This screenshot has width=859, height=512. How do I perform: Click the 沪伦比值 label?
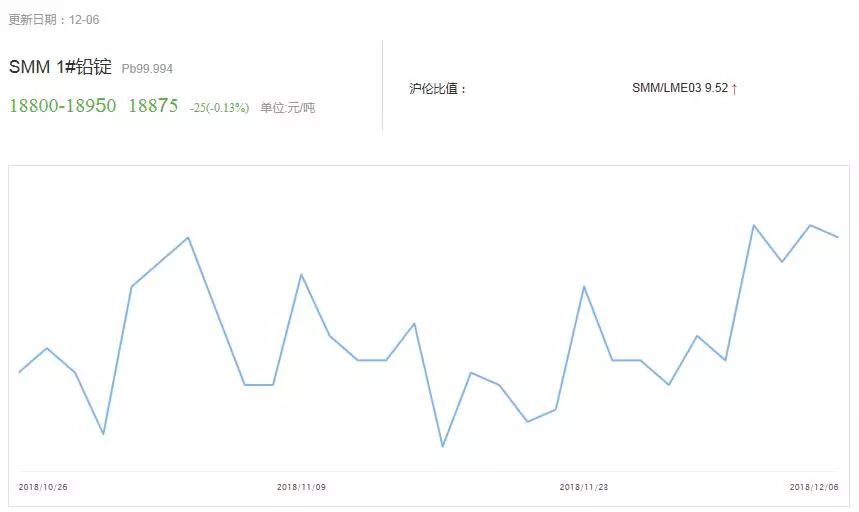pyautogui.click(x=438, y=89)
